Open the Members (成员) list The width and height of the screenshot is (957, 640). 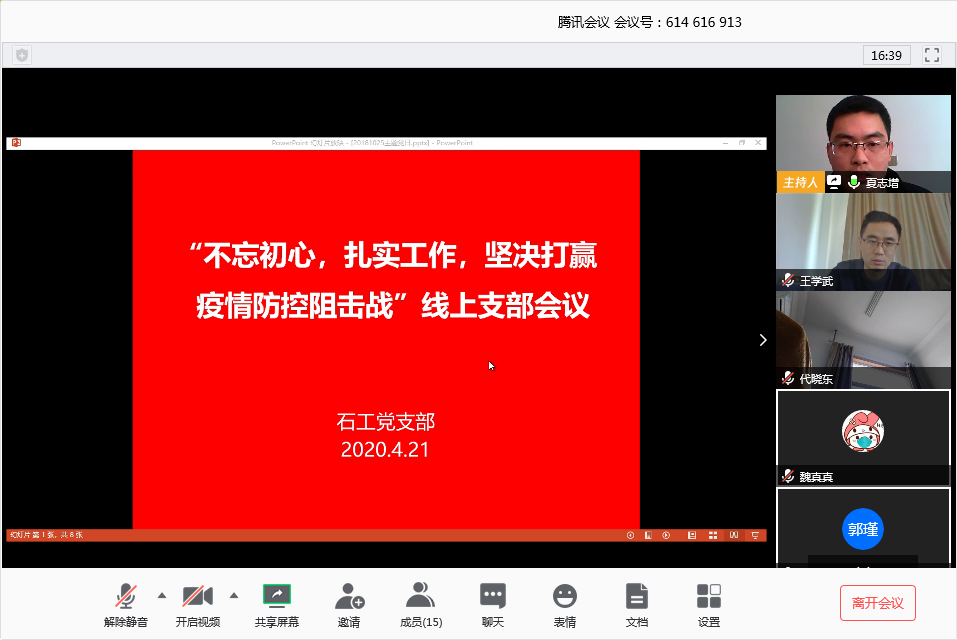(420, 597)
